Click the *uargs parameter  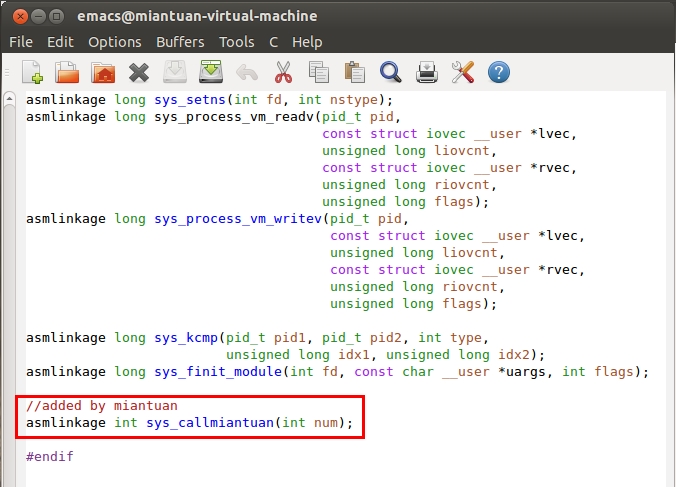[x=522, y=372]
